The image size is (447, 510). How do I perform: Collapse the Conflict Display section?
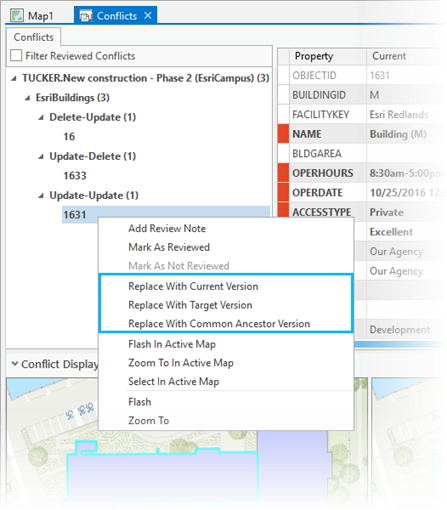(15, 363)
